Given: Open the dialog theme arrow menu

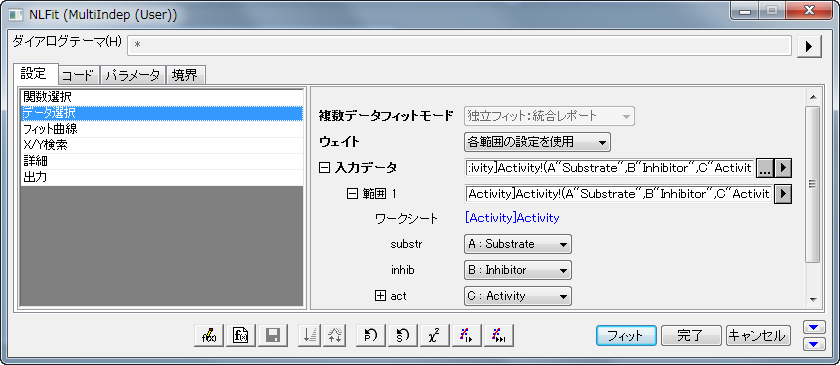Looking at the screenshot, I should pos(808,47).
